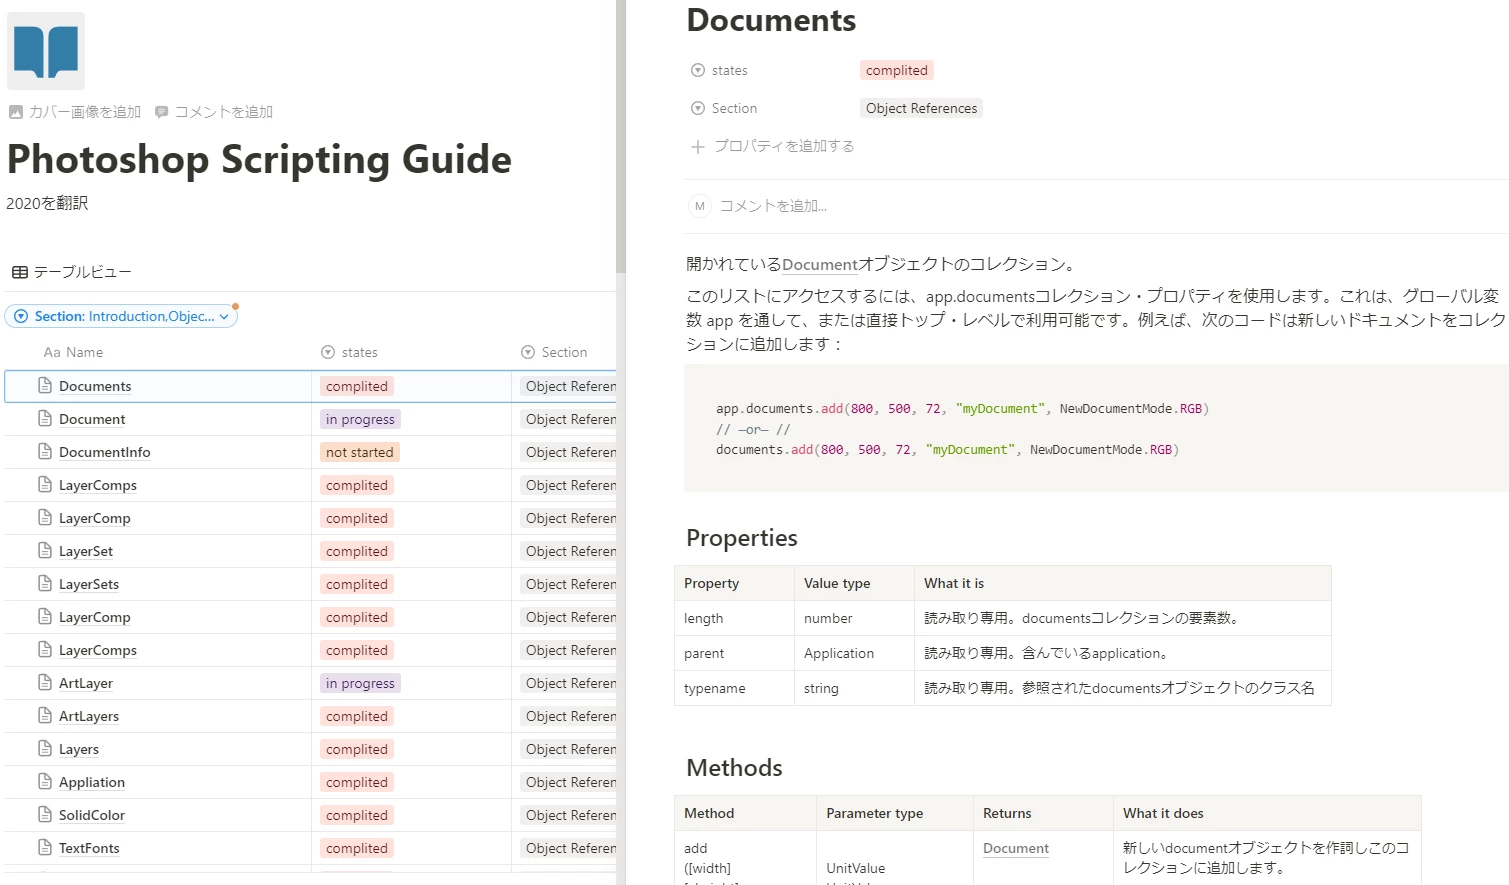Click the 2020を翻訳 description text
The height and width of the screenshot is (885, 1509).
[47, 203]
